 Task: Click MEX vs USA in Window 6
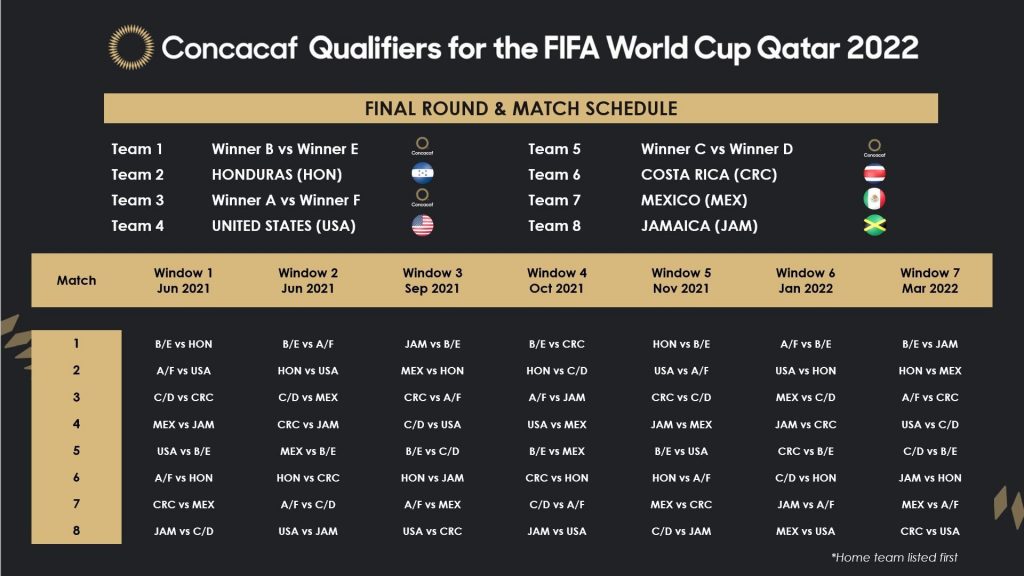click(805, 531)
